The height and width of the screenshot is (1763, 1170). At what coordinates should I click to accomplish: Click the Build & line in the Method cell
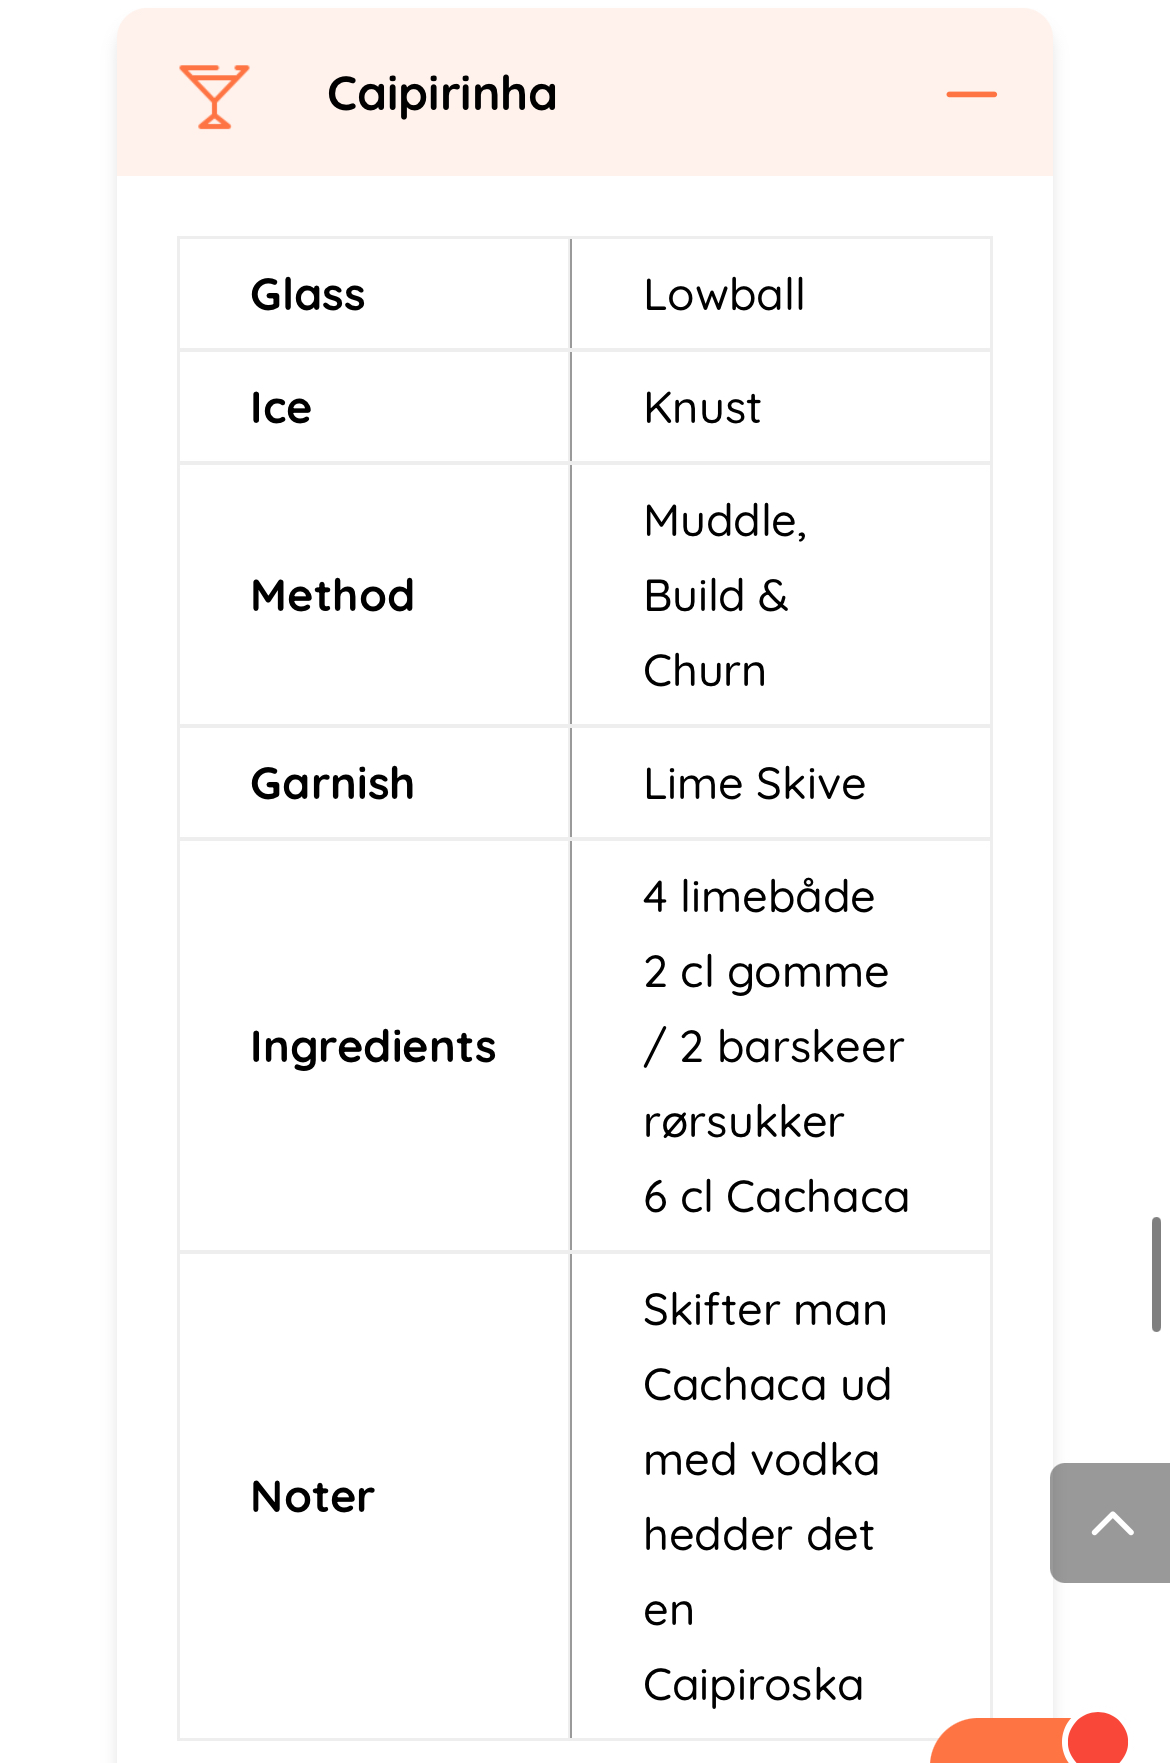[716, 596]
